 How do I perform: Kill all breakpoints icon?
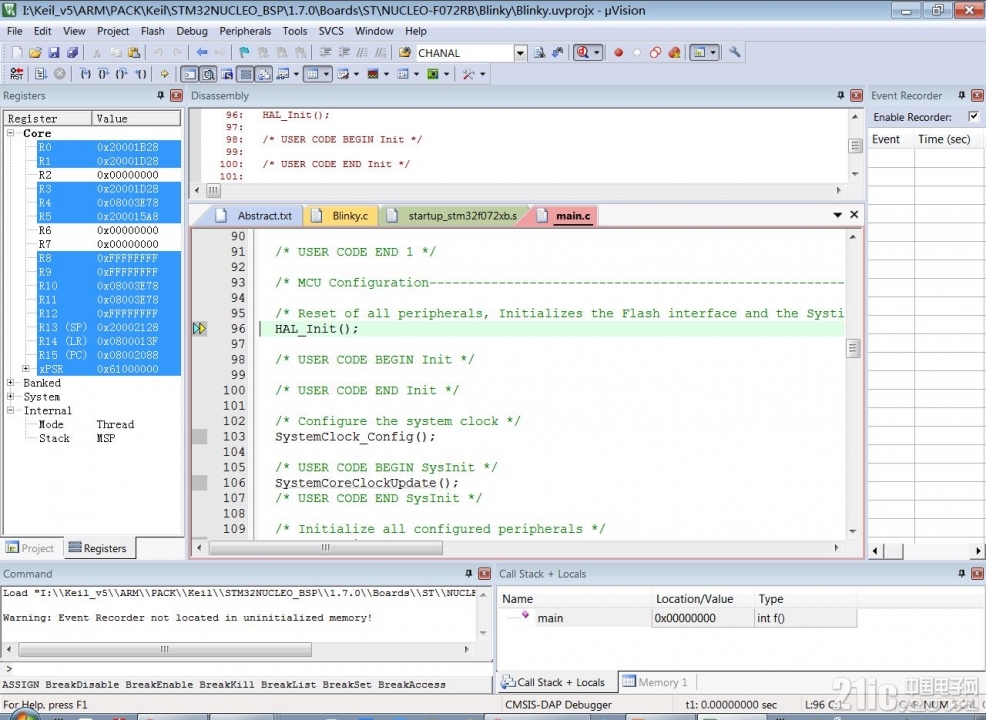tap(674, 53)
